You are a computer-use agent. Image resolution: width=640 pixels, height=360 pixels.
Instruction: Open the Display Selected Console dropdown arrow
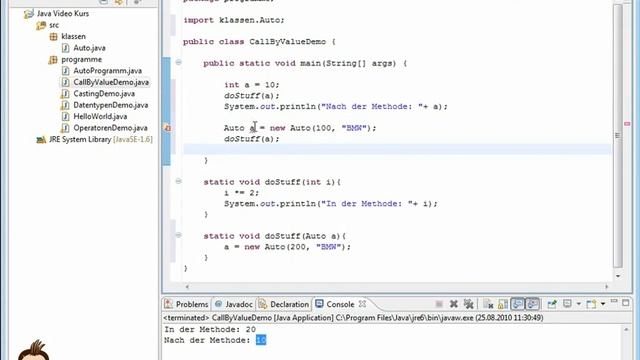pyautogui.click(x=578, y=304)
